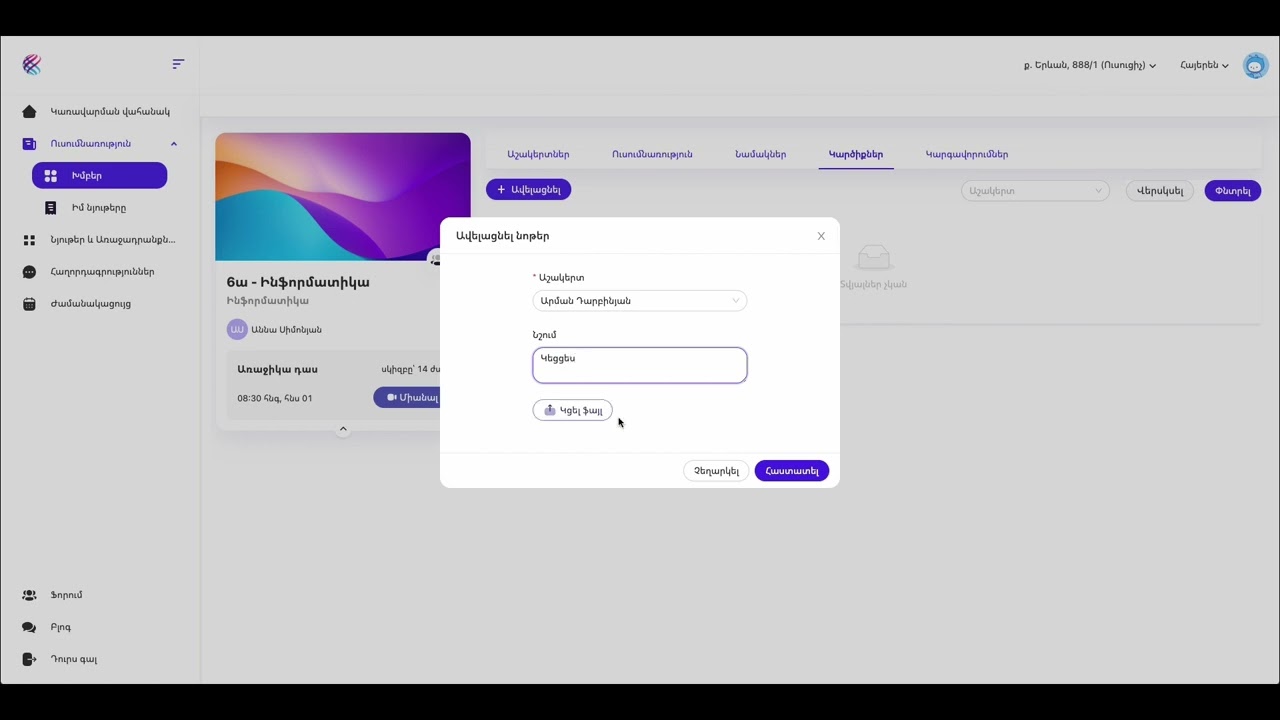Image resolution: width=1280 pixels, height=720 pixels.
Task: Close the Ավելացնել նոթեր dialog
Action: coord(821,236)
